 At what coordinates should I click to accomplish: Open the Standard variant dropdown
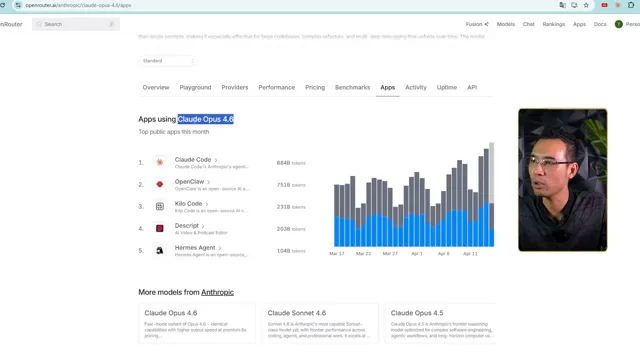[167, 61]
